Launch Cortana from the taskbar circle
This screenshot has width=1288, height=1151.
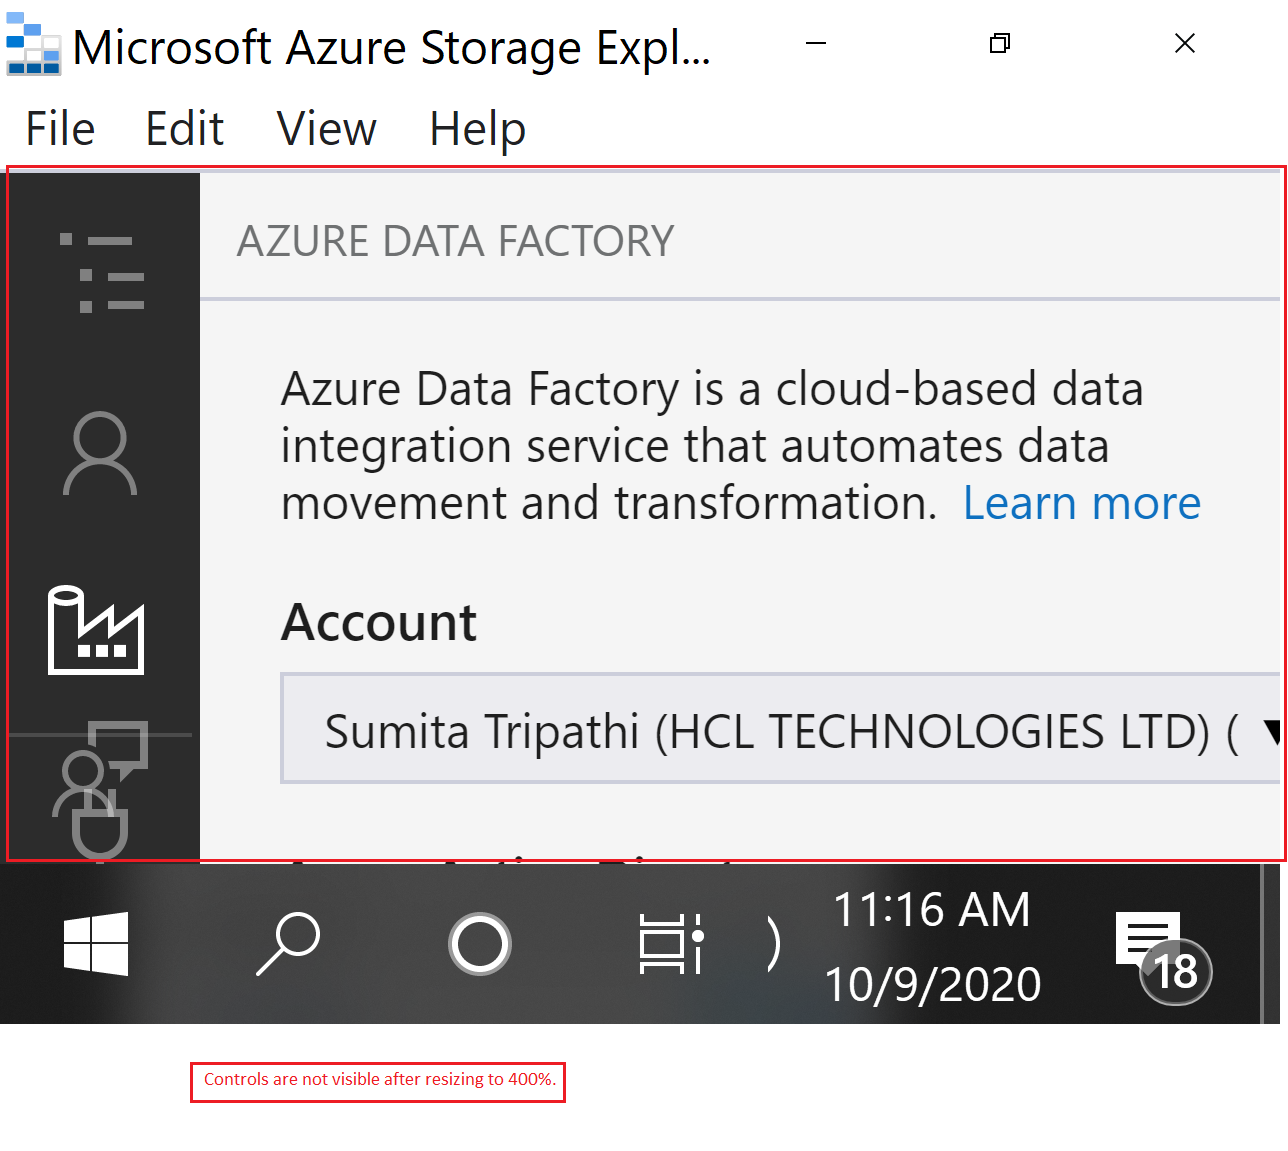[x=480, y=943]
